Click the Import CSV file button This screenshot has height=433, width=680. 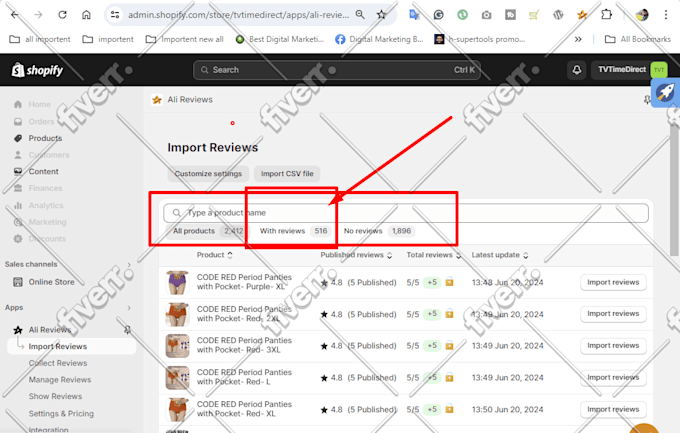pyautogui.click(x=287, y=174)
